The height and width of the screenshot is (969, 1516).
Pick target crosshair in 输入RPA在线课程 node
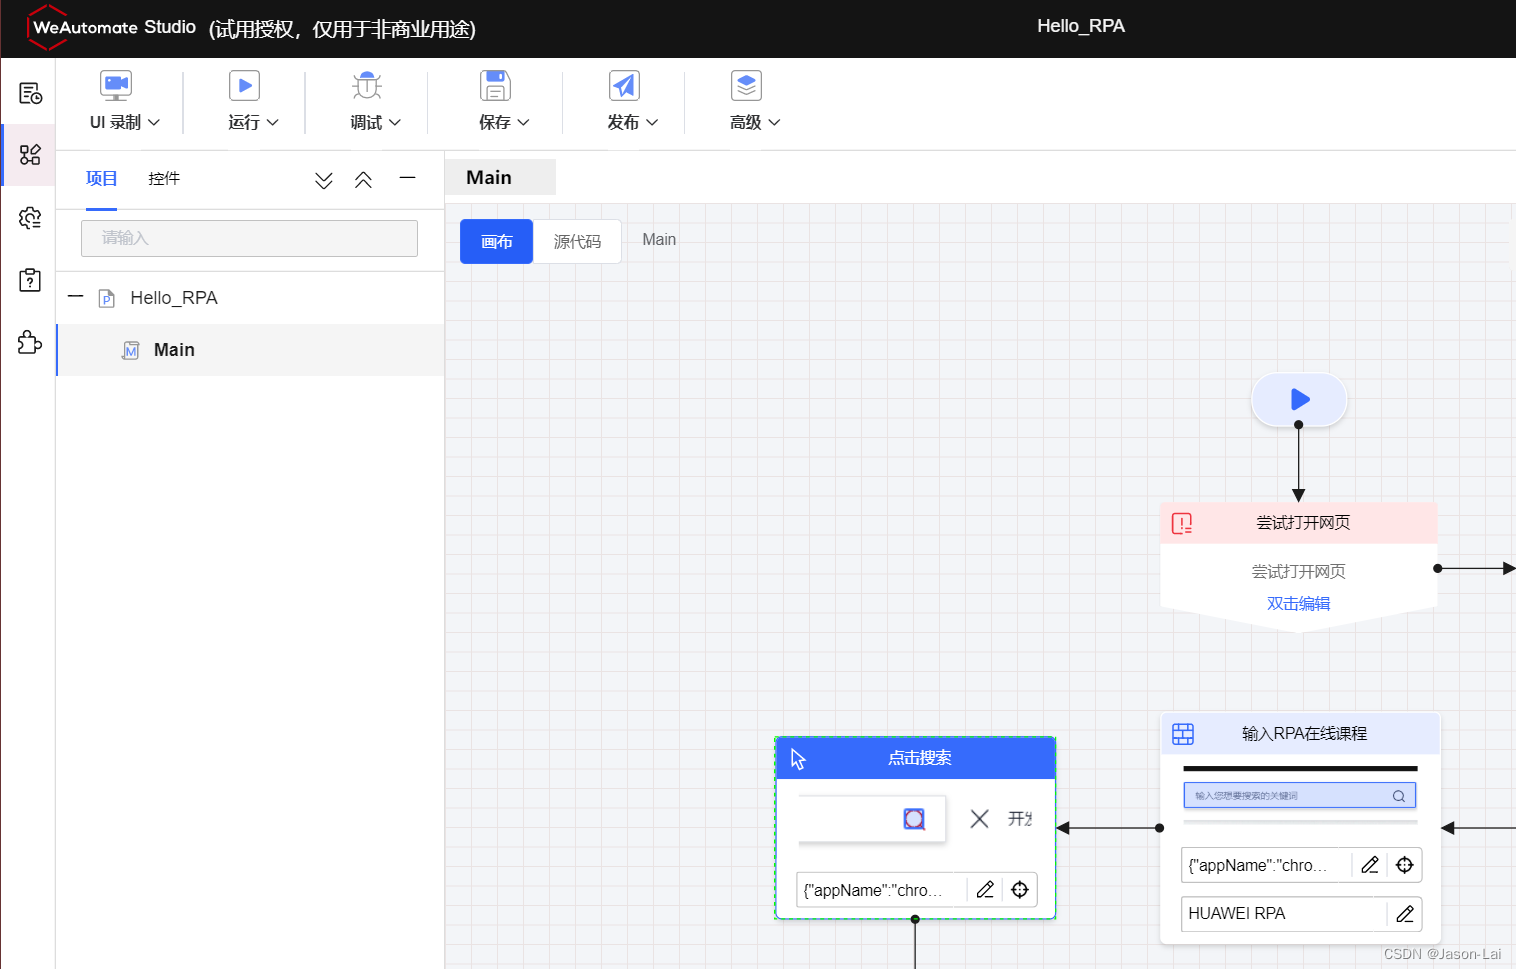tap(1405, 865)
